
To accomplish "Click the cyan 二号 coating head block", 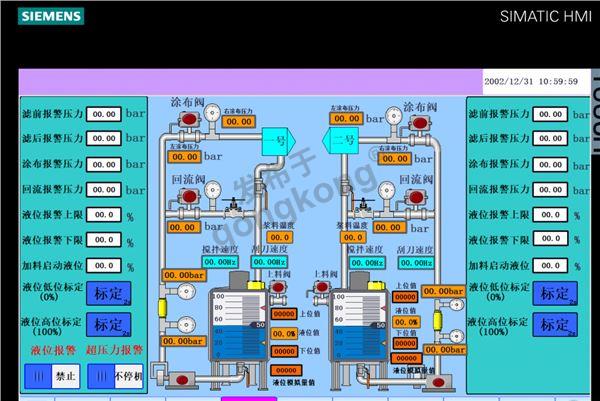I will pyautogui.click(x=340, y=140).
